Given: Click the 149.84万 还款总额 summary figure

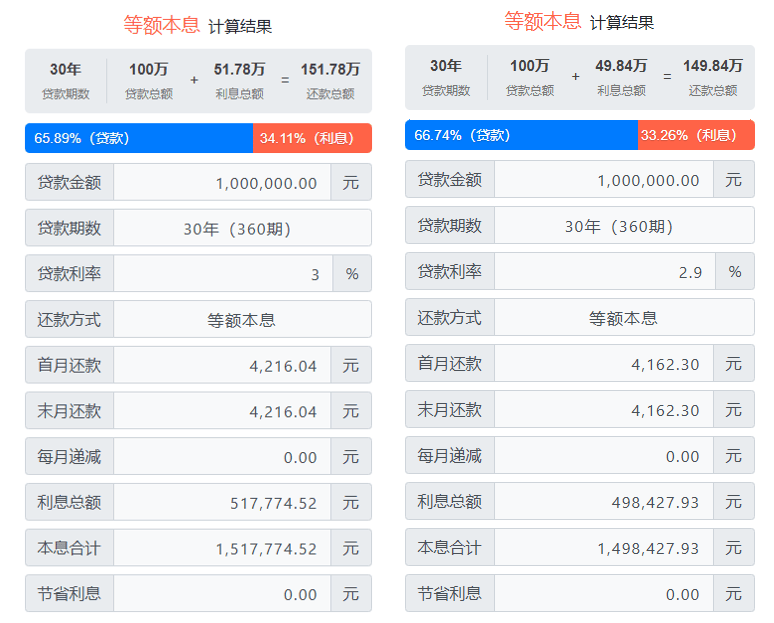Looking at the screenshot, I should (713, 67).
